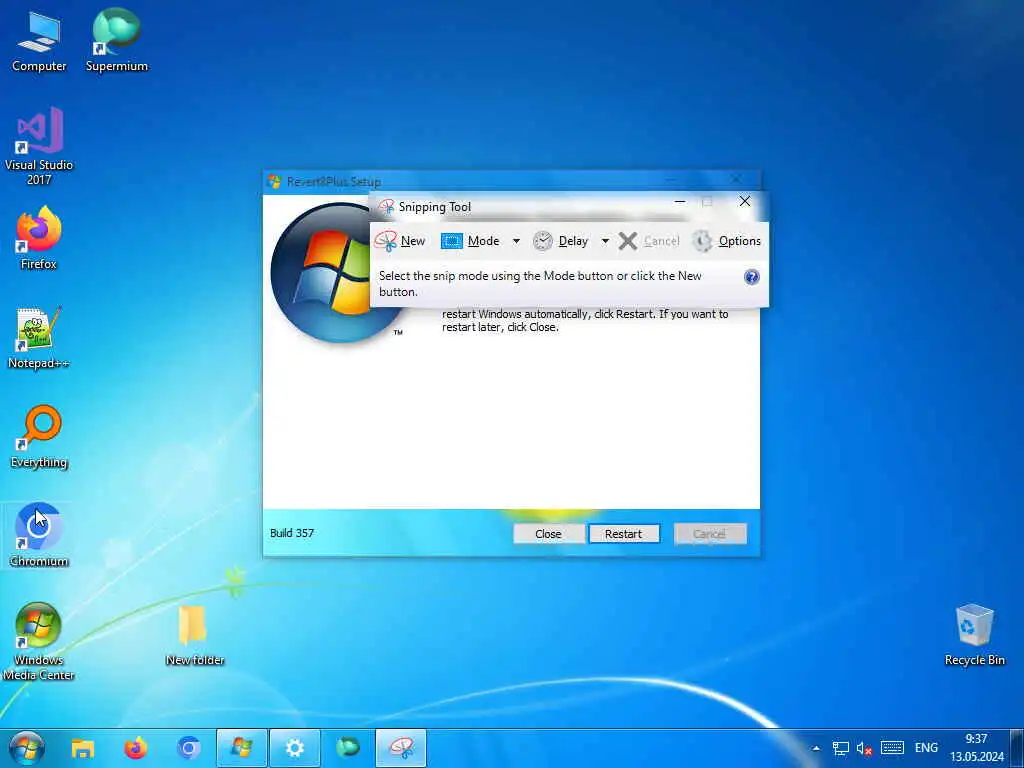The image size is (1024, 768).
Task: Launch Supermium from the taskbar
Action: pos(347,748)
